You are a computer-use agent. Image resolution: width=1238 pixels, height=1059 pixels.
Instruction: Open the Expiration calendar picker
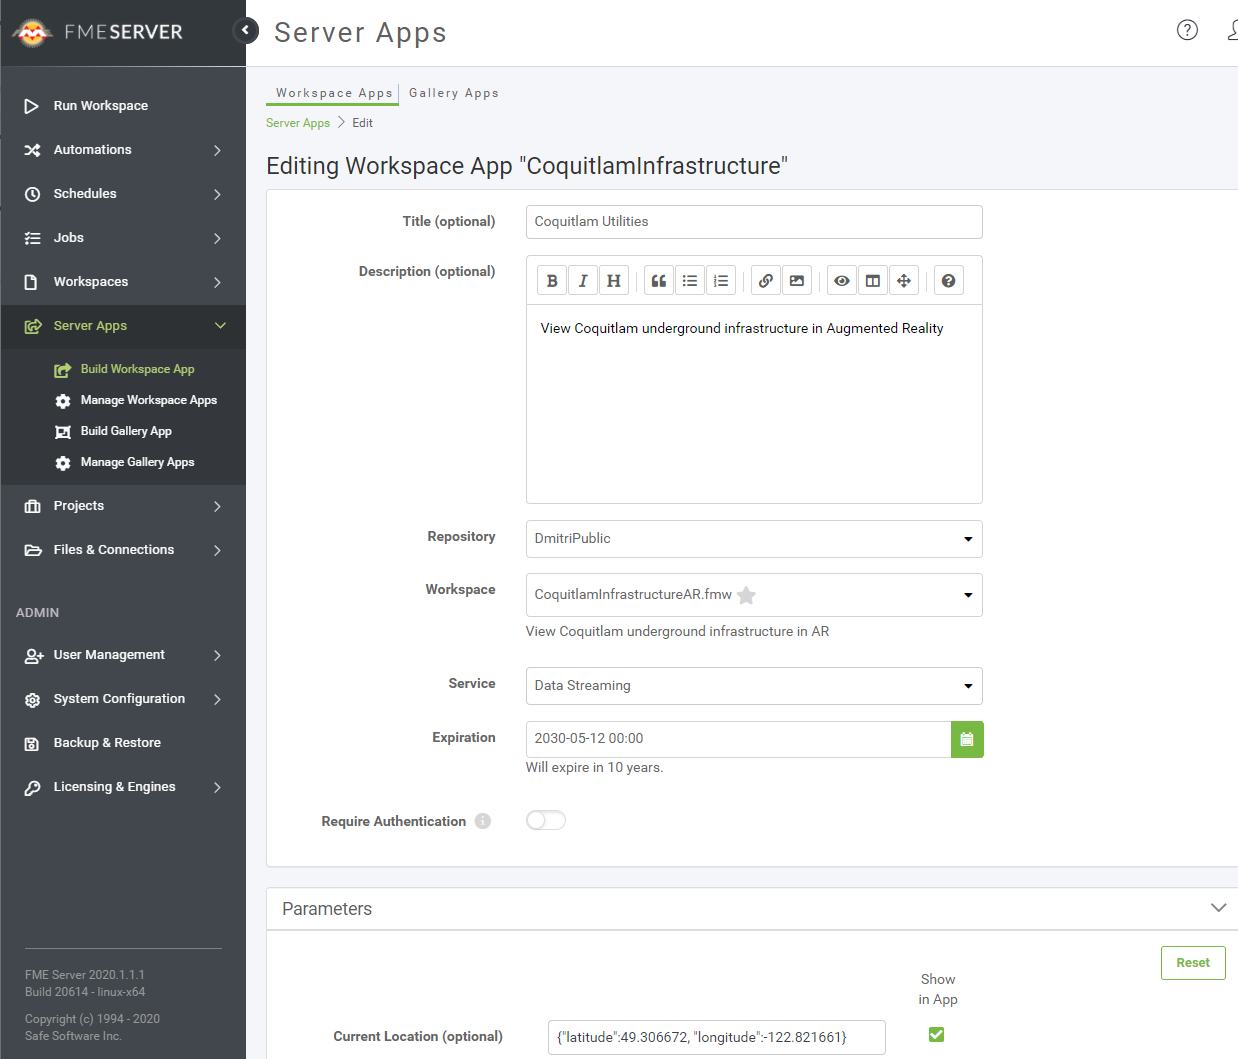pos(967,739)
